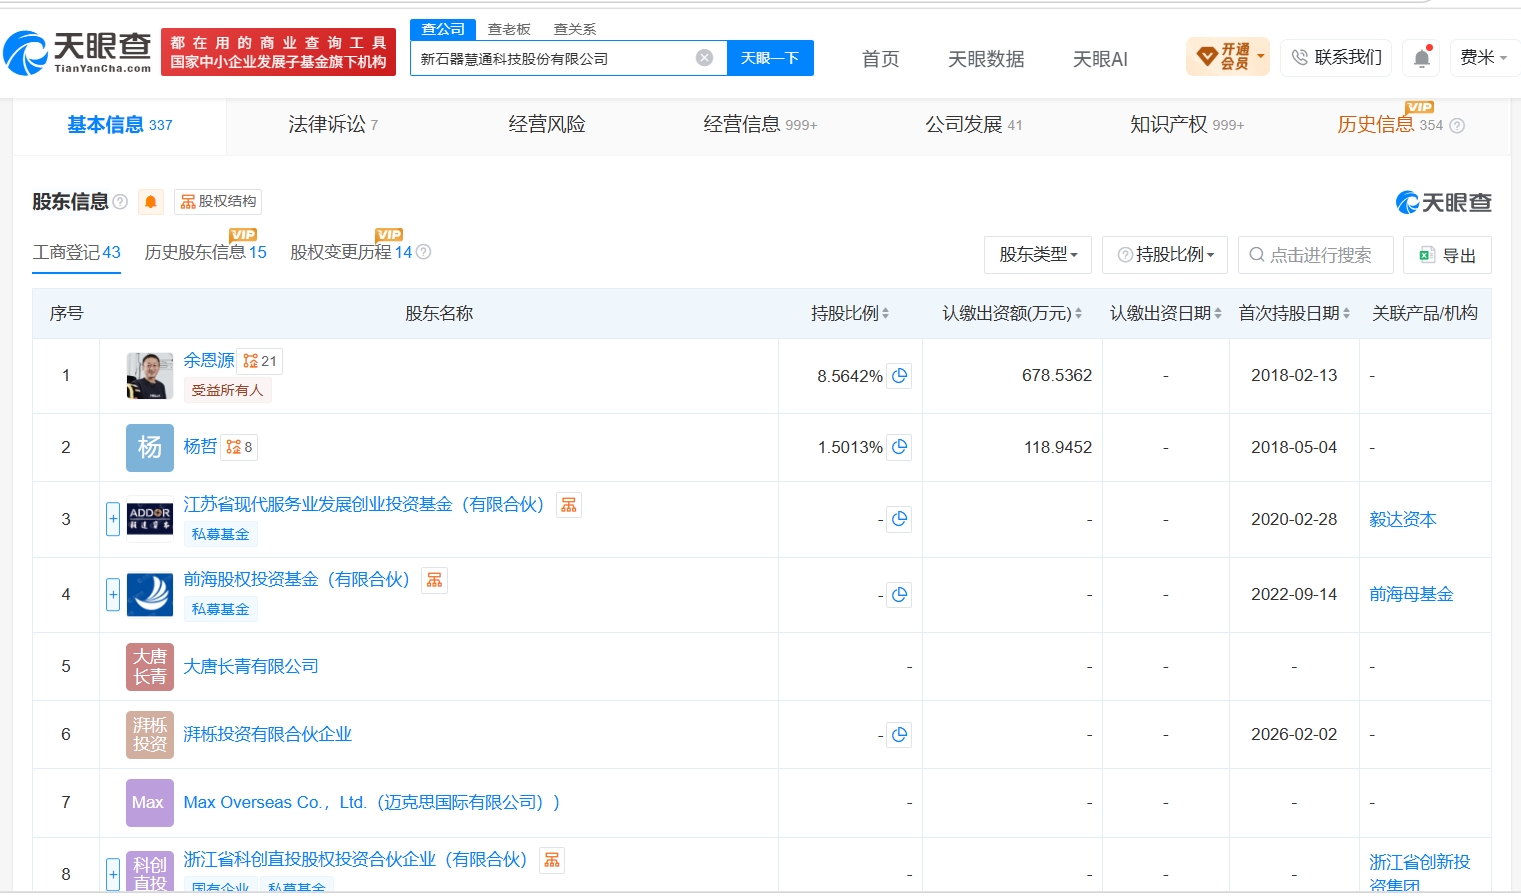
Task: Open the 前海母基金 related institution link
Action: click(1411, 595)
